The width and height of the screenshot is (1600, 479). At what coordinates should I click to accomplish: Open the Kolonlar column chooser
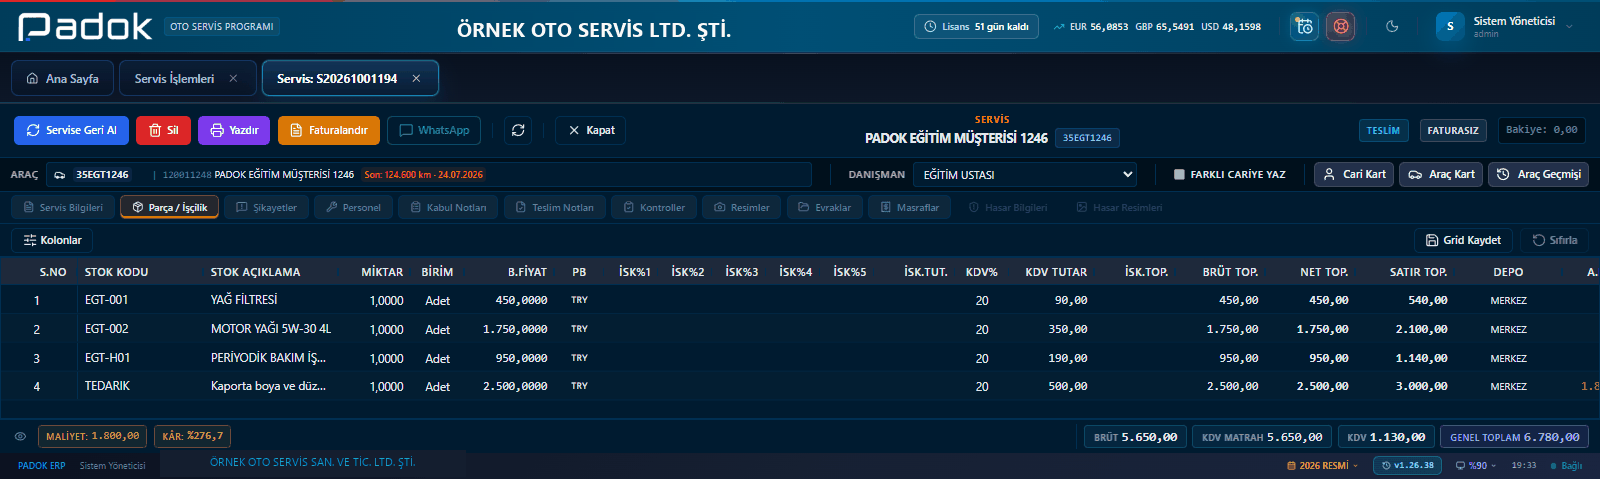pos(52,240)
